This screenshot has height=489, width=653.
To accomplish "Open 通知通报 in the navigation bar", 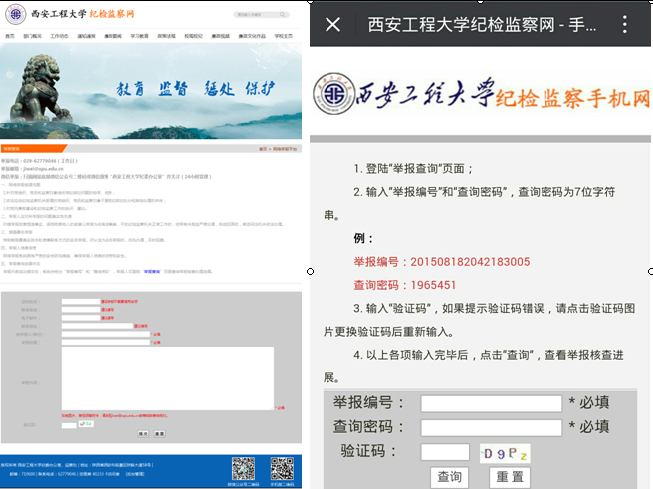I will pyautogui.click(x=86, y=36).
